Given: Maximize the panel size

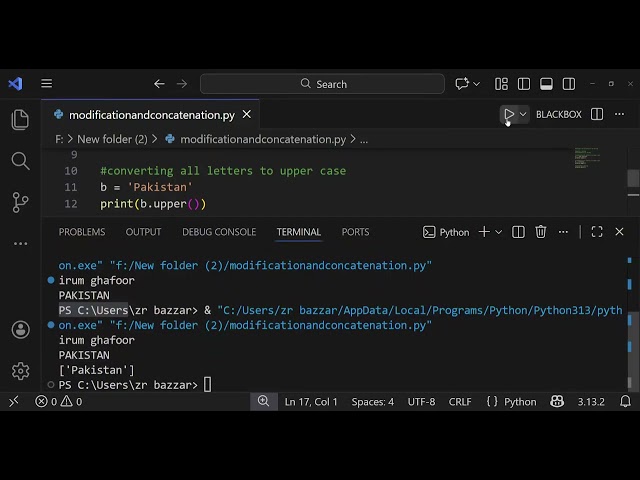Looking at the screenshot, I should 597,232.
